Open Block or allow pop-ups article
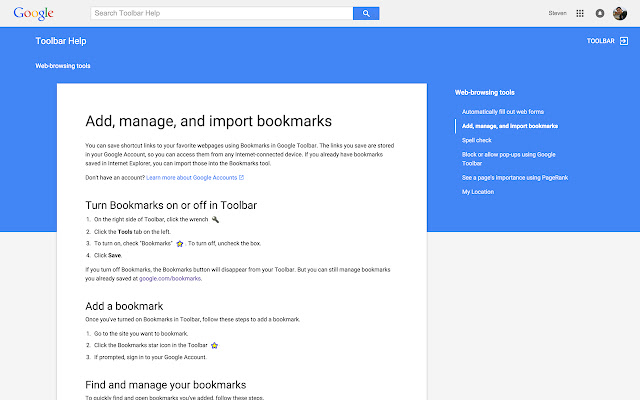This screenshot has width=640, height=400. coord(509,159)
